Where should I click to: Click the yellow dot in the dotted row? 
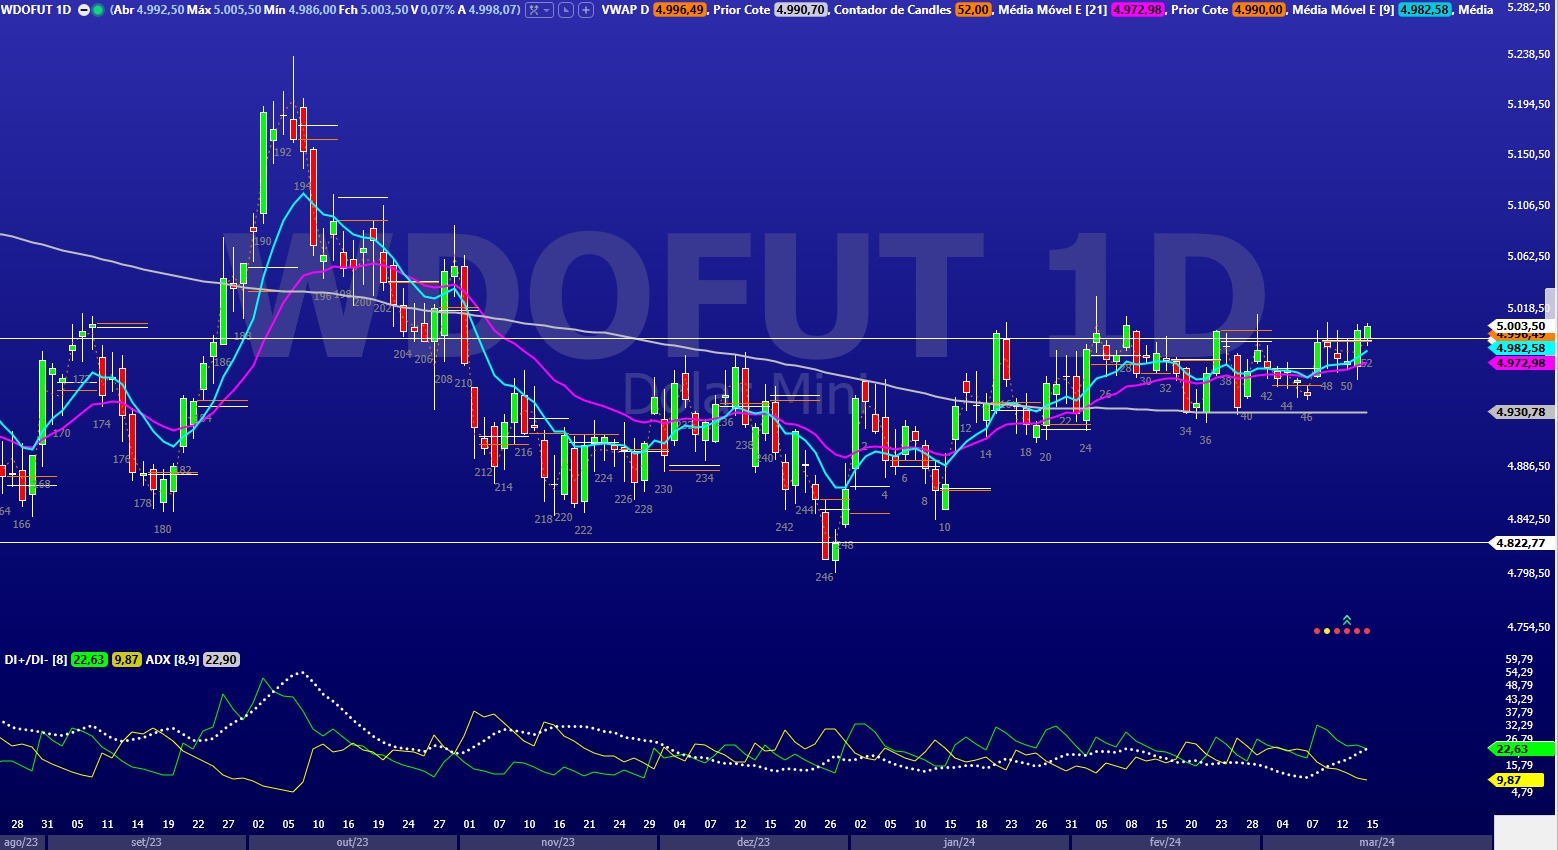[1327, 631]
